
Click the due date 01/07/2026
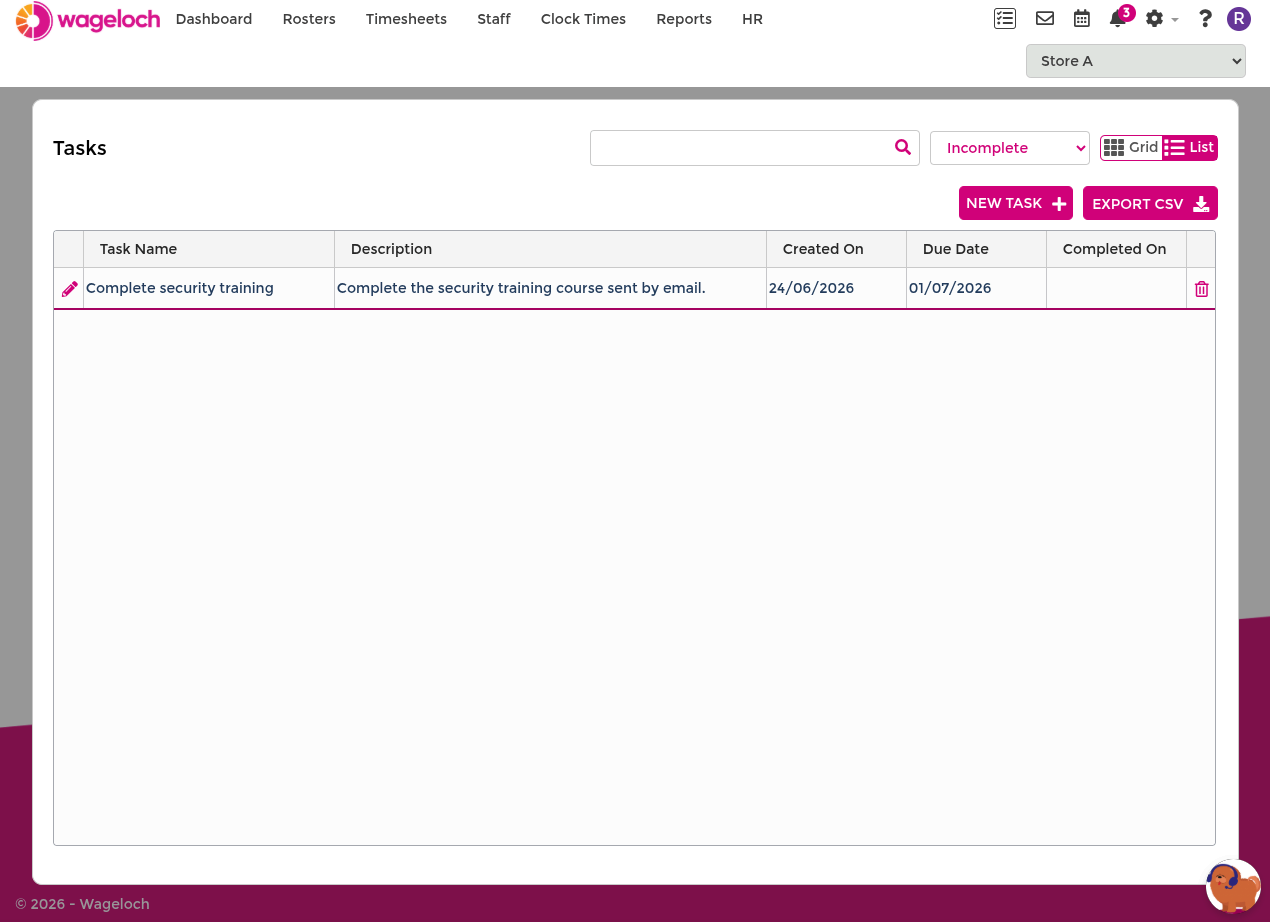pyautogui.click(x=950, y=288)
